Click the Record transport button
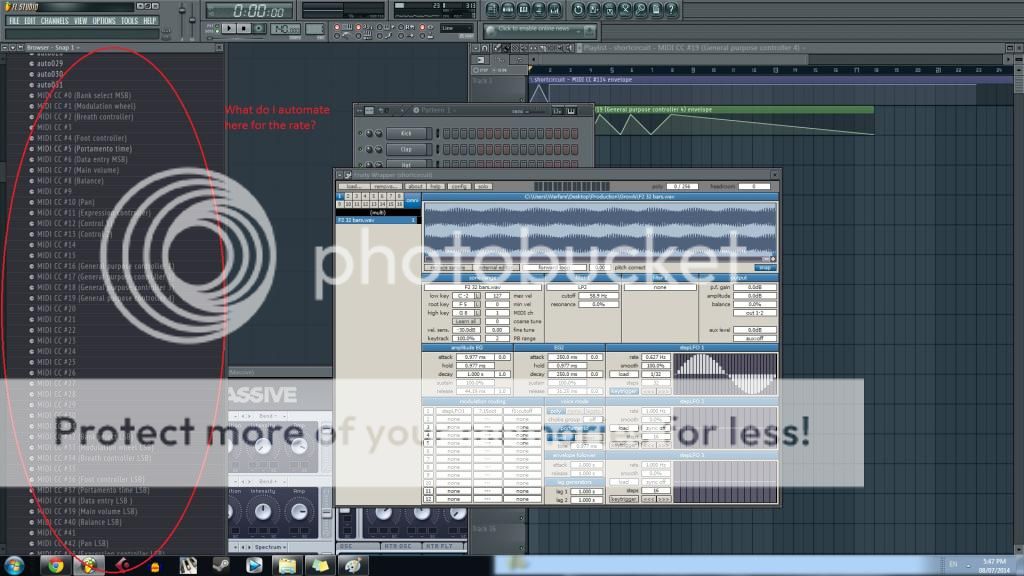The image size is (1024, 576). (x=259, y=29)
